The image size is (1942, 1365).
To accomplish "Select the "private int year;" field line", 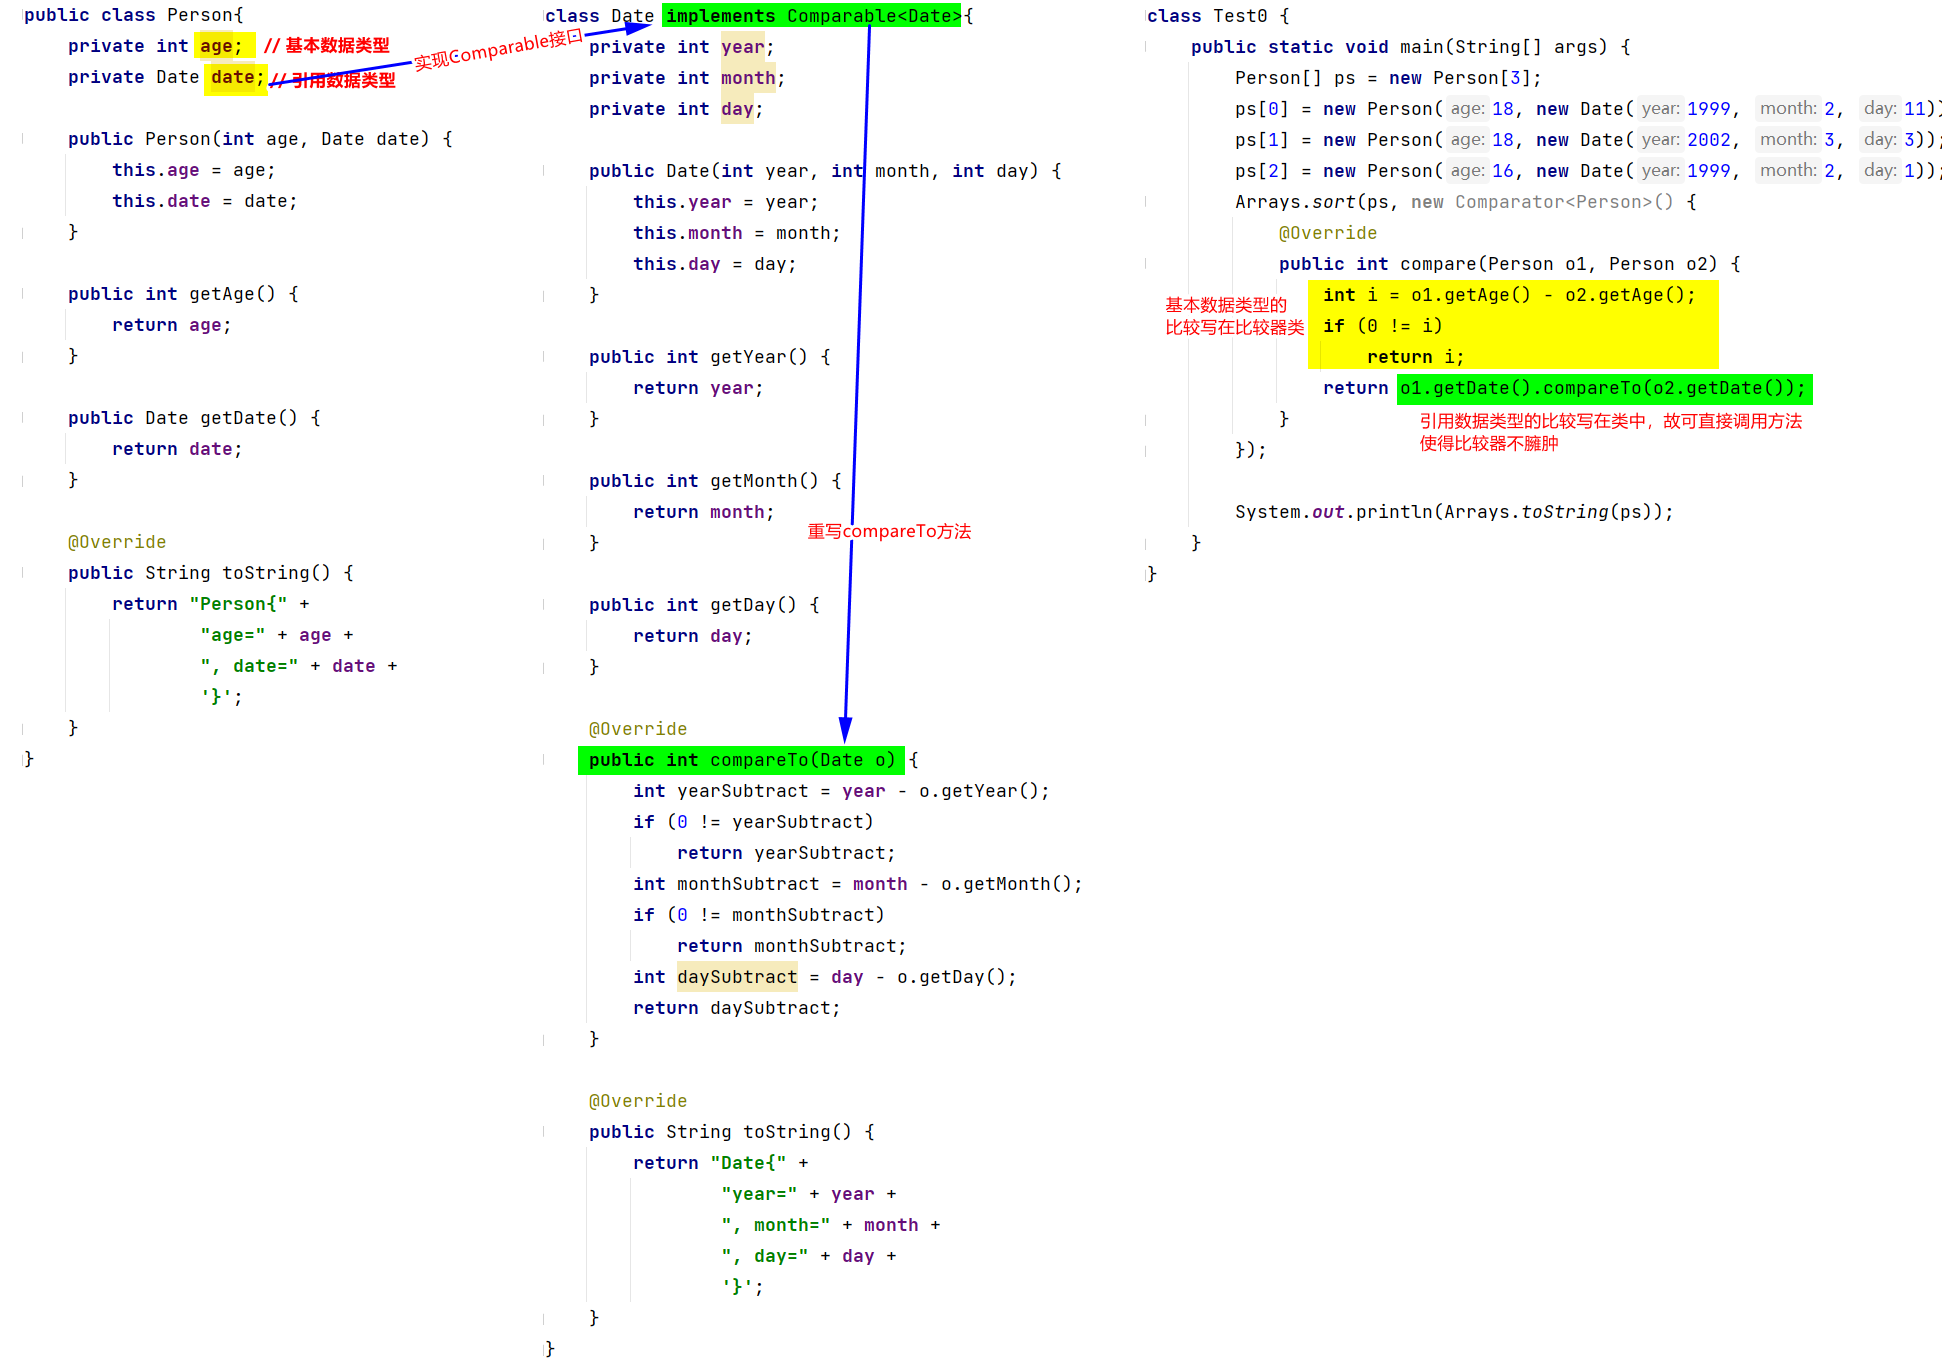I will coord(681,47).
